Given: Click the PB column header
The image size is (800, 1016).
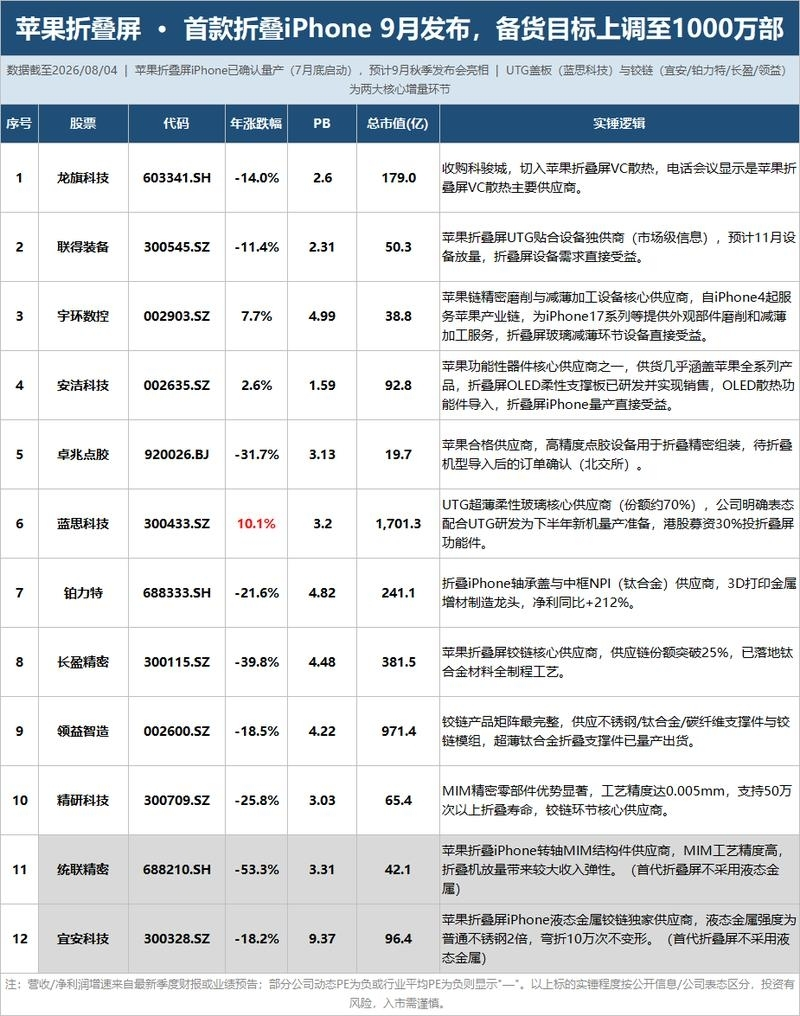Looking at the screenshot, I should pyautogui.click(x=322, y=123).
